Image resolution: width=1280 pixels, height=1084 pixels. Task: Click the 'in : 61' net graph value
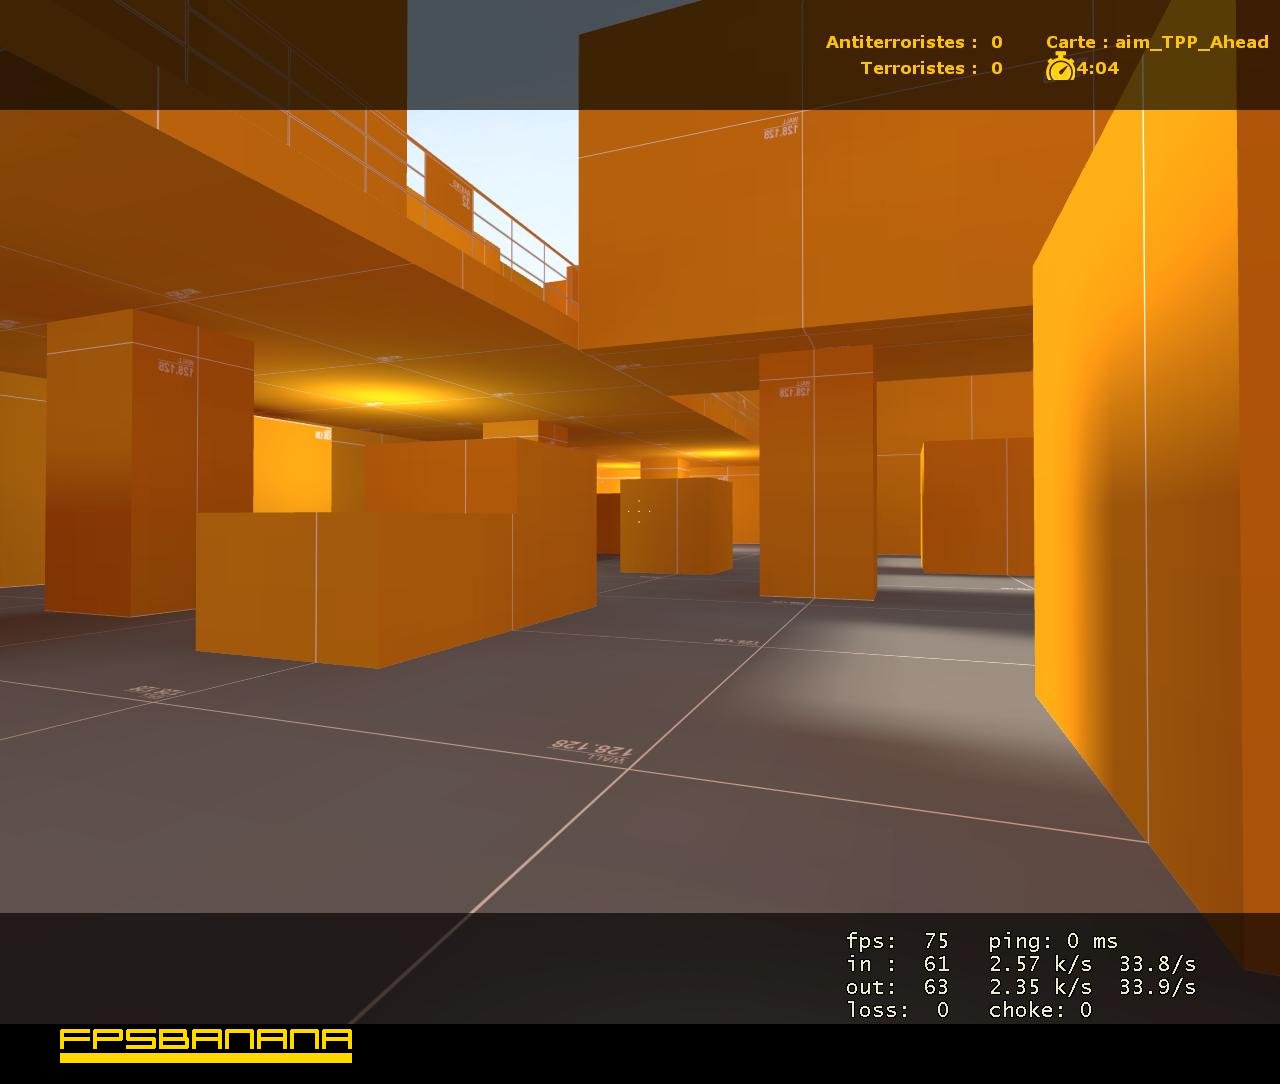point(897,964)
